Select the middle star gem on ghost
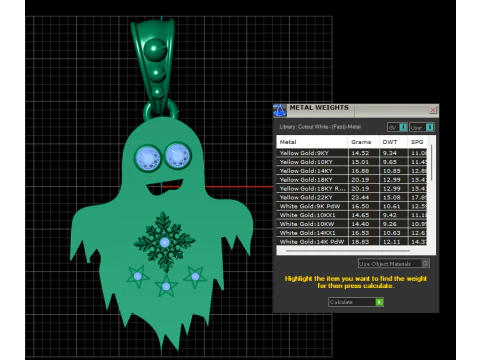This screenshot has width=480, height=360. coord(166,286)
